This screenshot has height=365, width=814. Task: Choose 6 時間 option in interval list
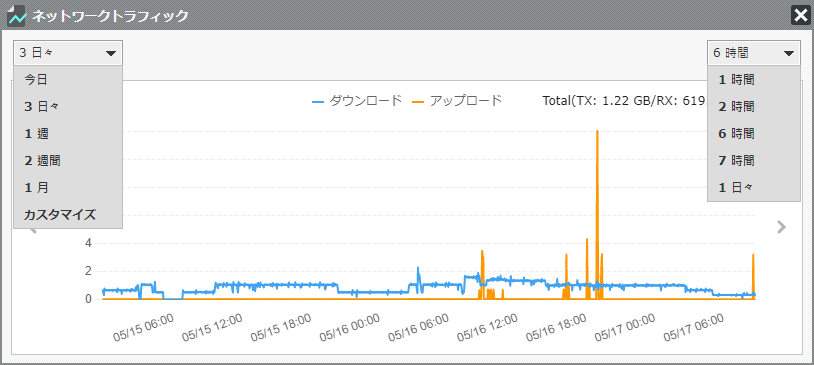pos(753,134)
